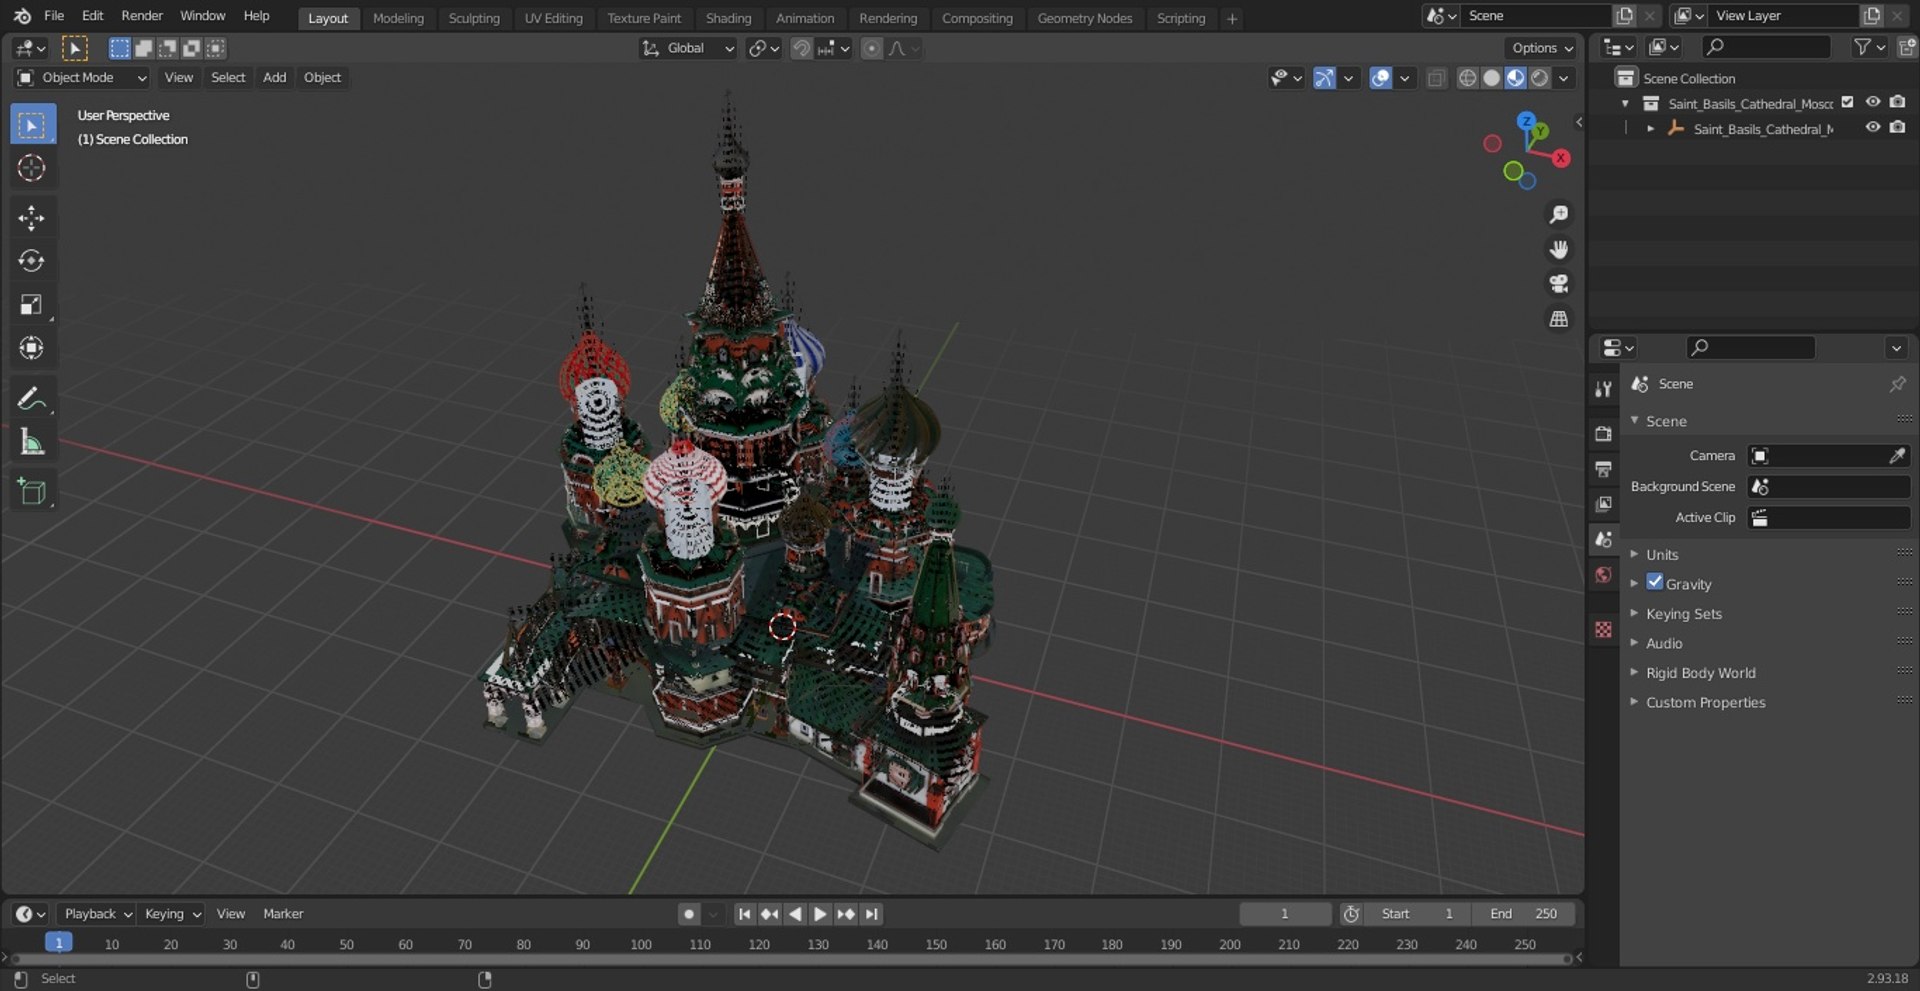The image size is (1920, 991).
Task: Toggle the camera view icon
Action: point(1558,284)
